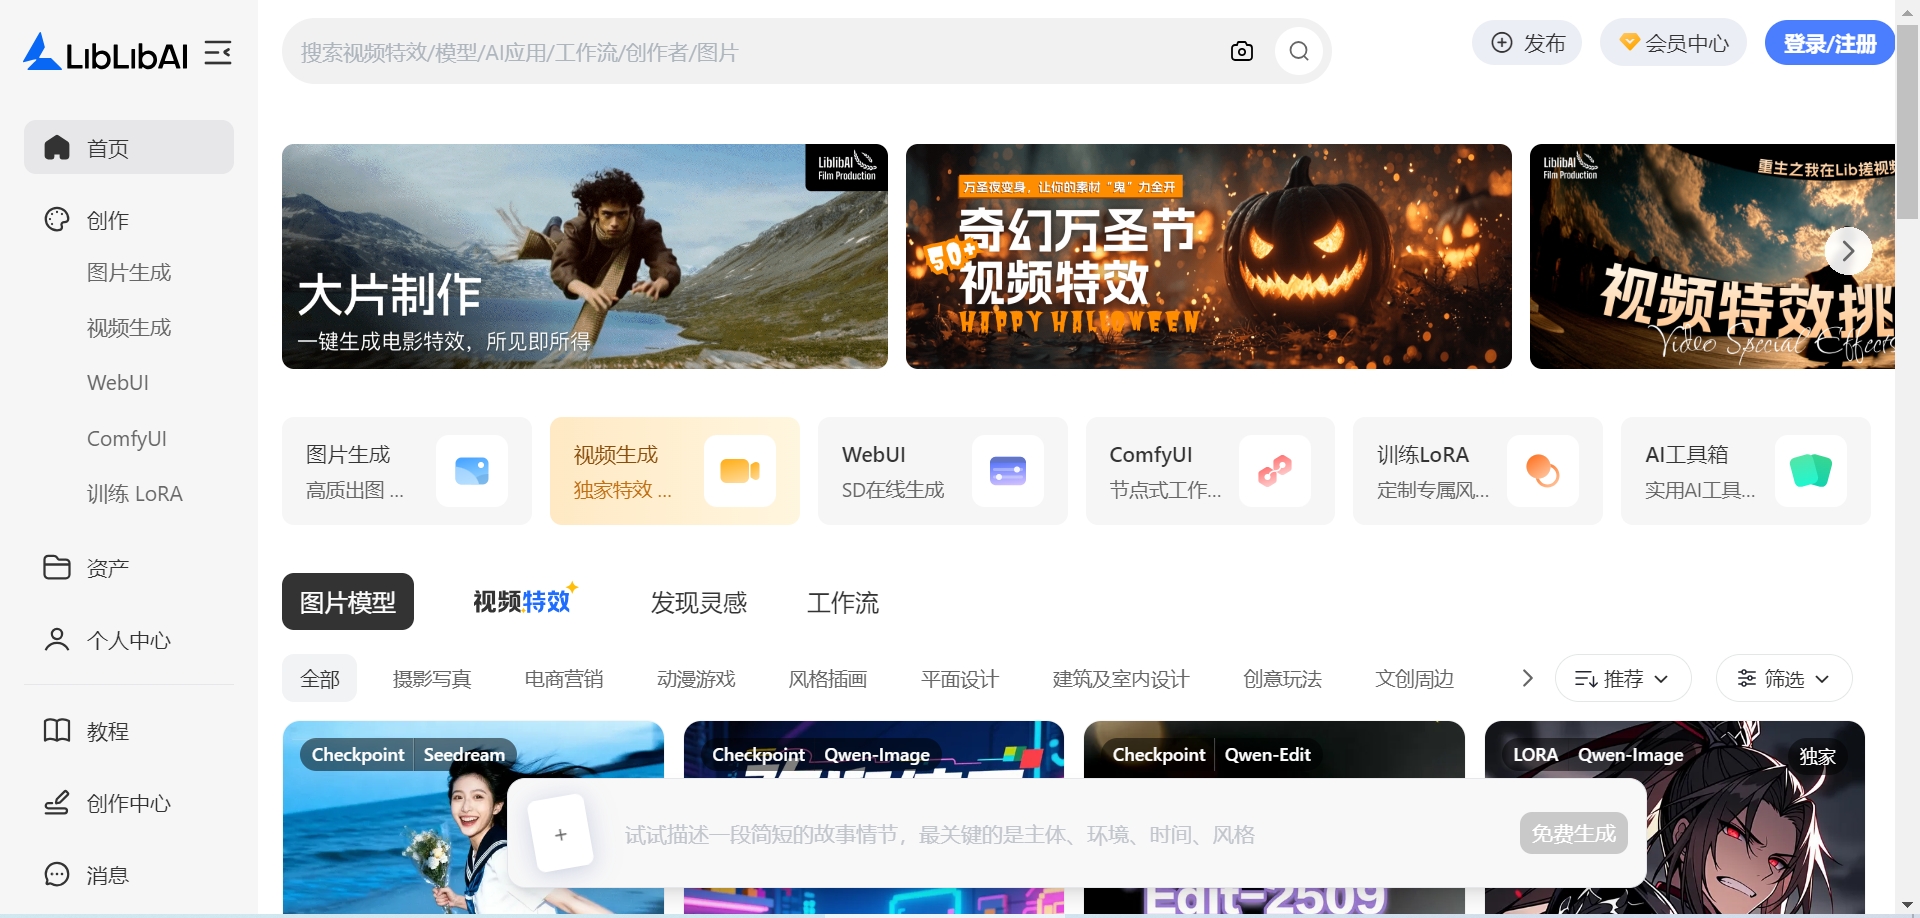Click the page vertical scrollbar
The width and height of the screenshot is (1920, 918).
click(1907, 120)
